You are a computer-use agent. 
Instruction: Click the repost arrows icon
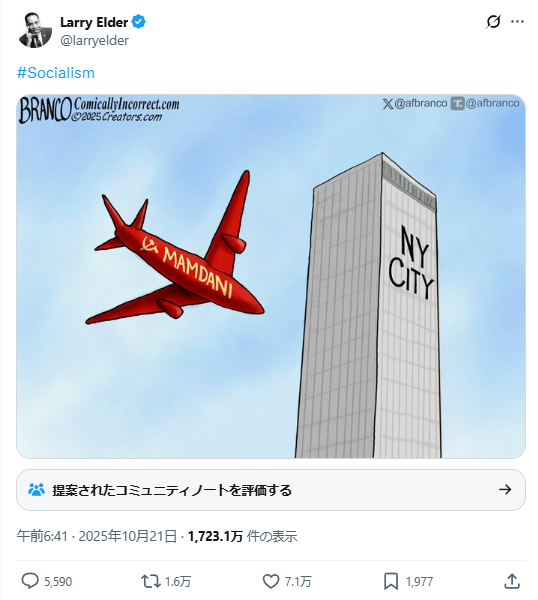pyautogui.click(x=150, y=581)
